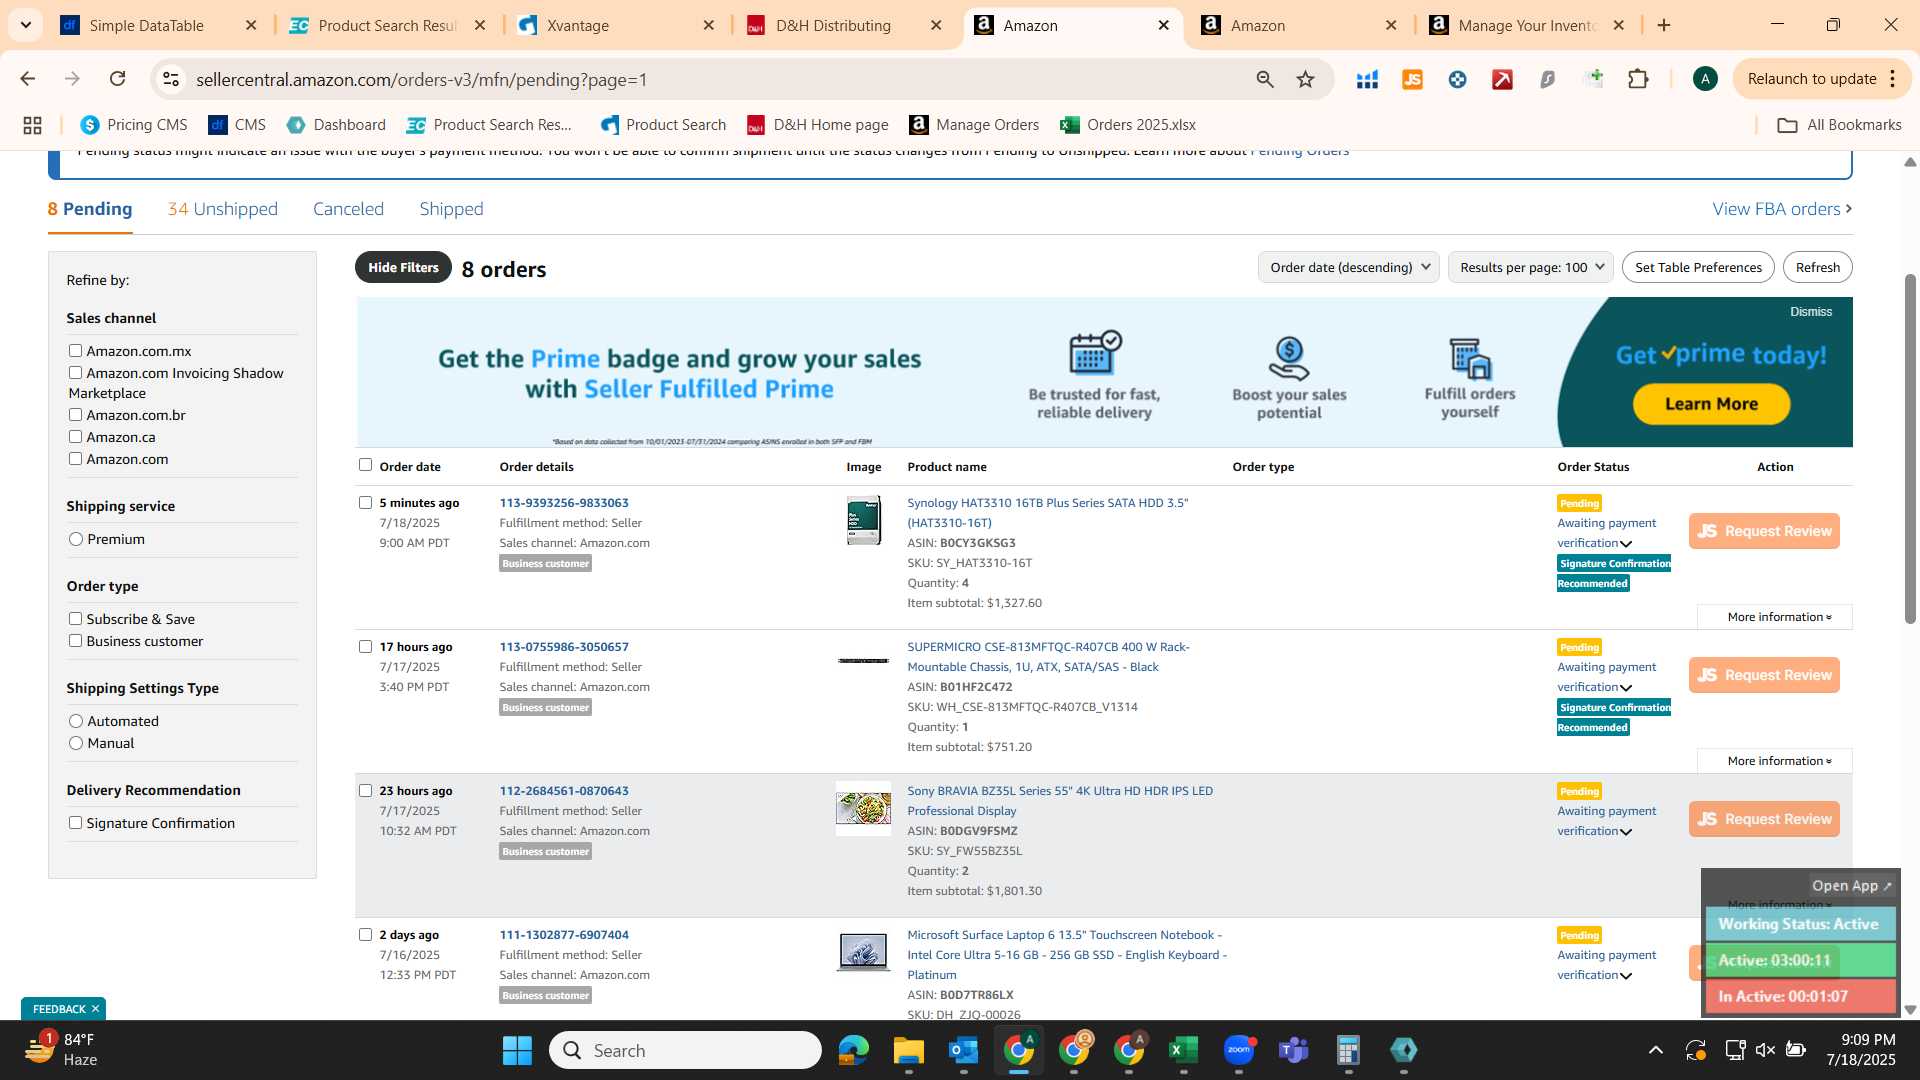The image size is (1920, 1080).
Task: Open the tab search dropdown arrow at top left
Action: coord(25,25)
